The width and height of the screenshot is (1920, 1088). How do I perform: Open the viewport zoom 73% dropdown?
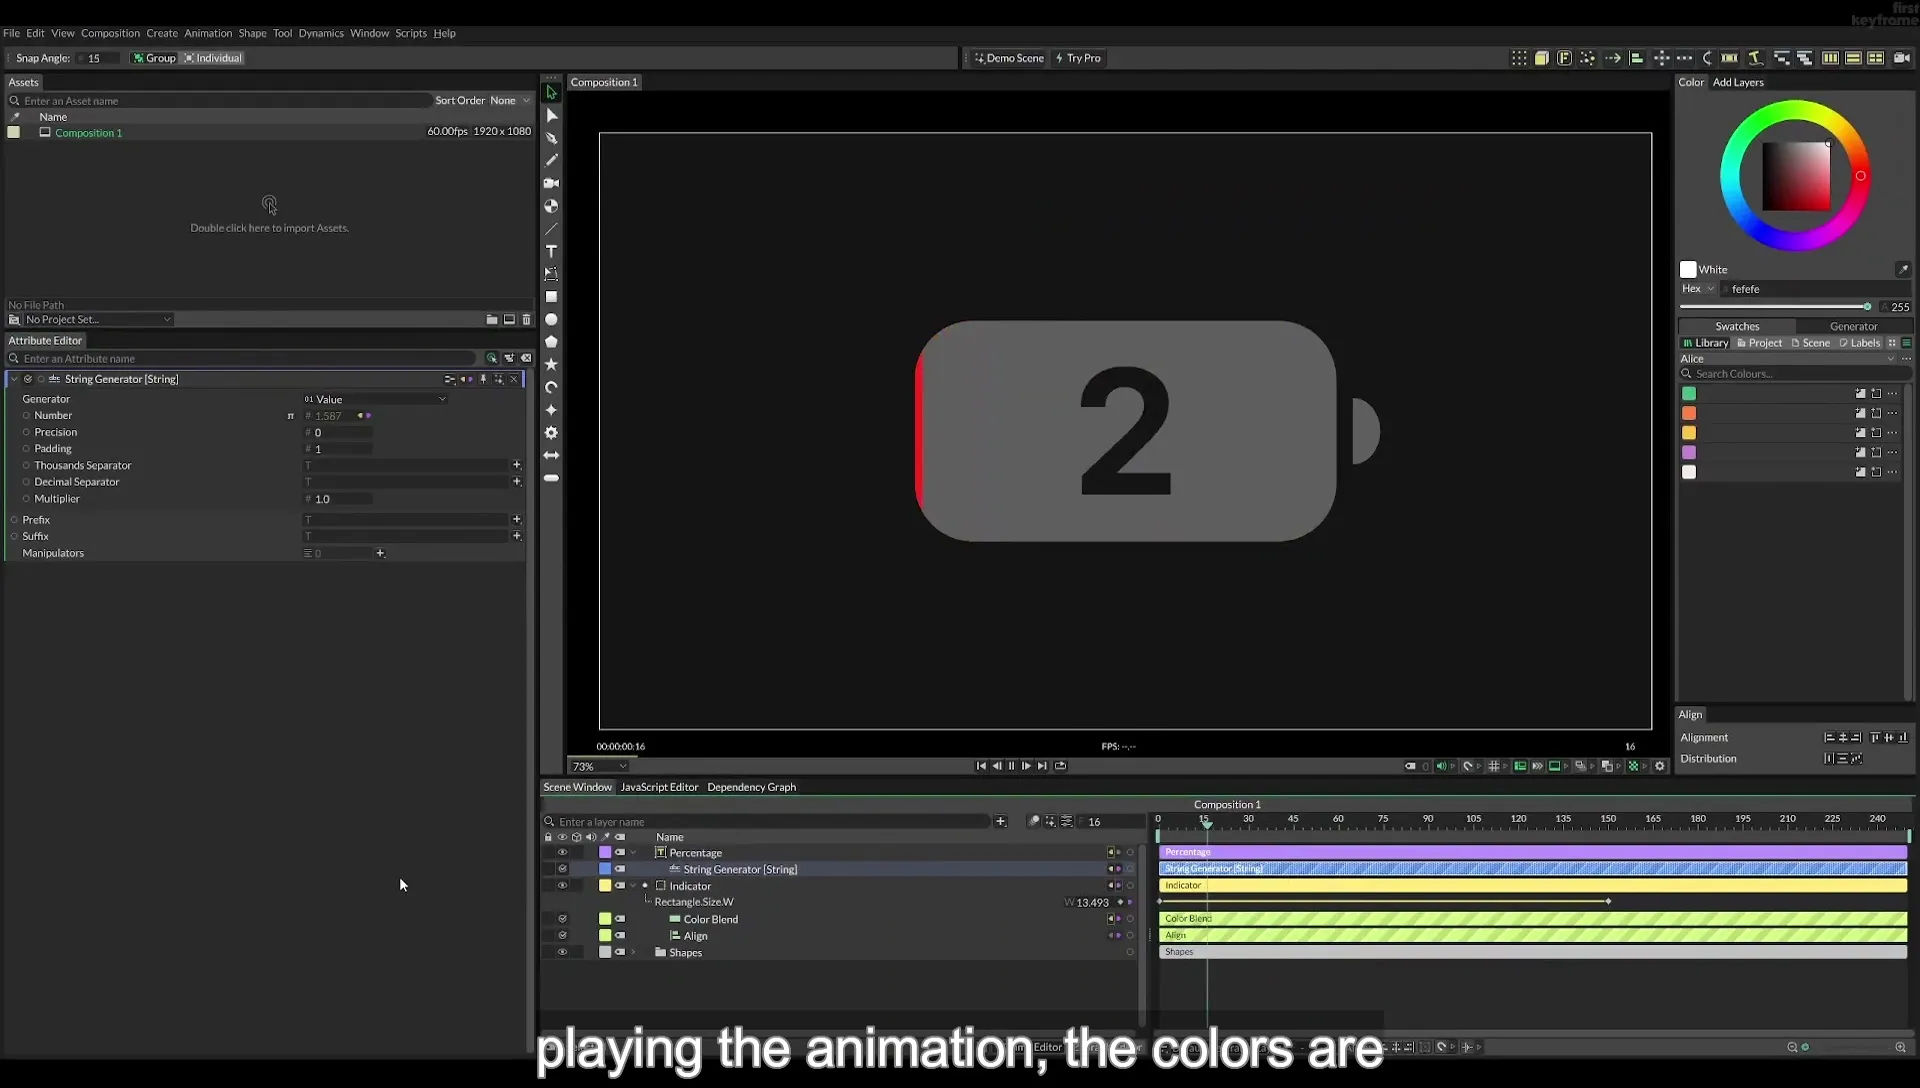point(599,766)
